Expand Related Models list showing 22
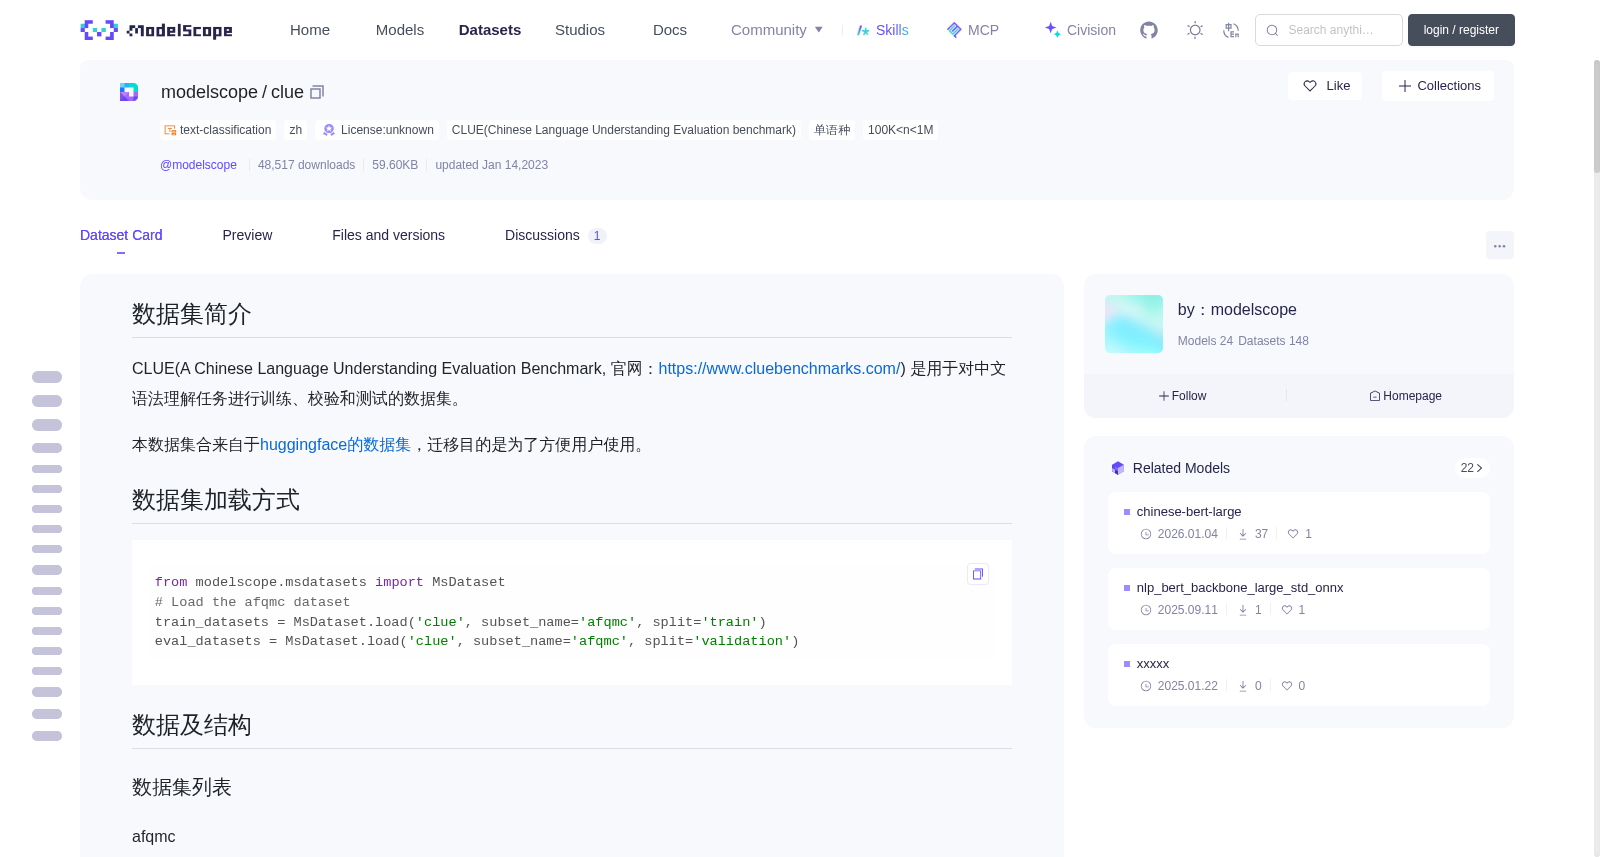 pyautogui.click(x=1471, y=468)
